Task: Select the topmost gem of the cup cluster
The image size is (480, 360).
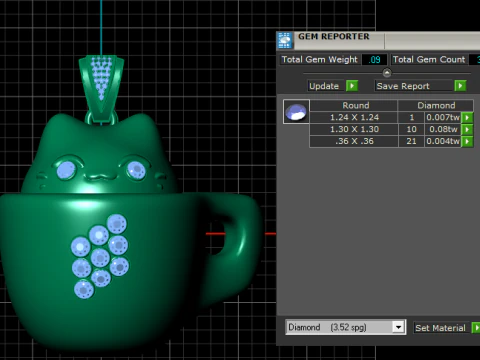Action: (117, 224)
